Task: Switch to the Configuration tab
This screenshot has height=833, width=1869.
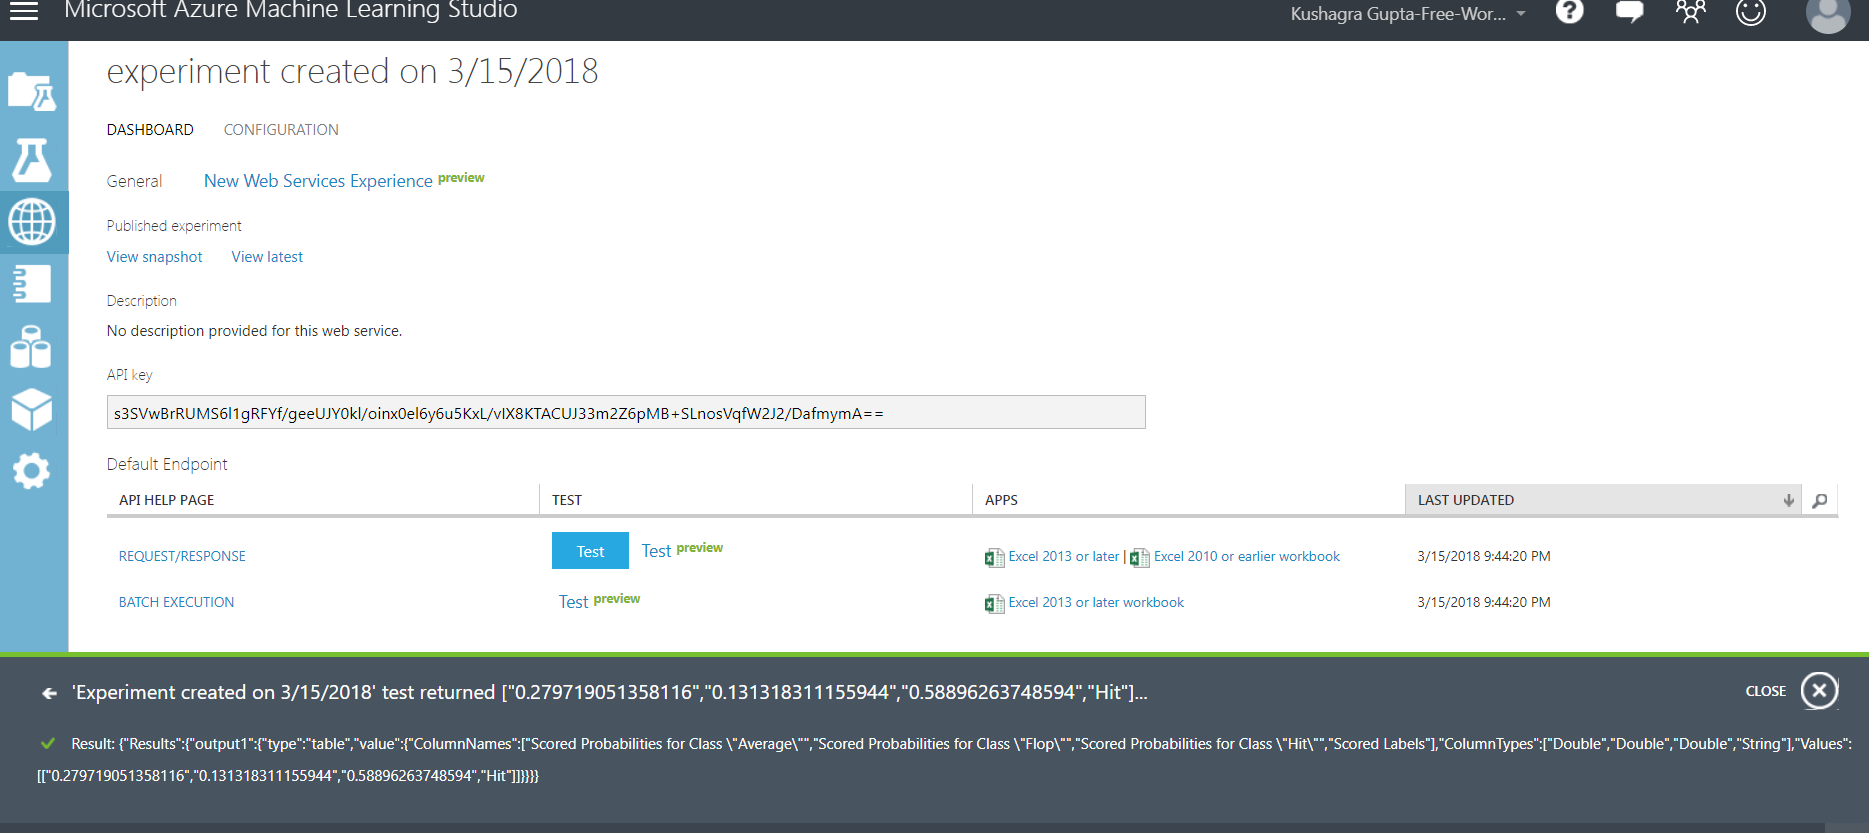Action: [281, 130]
